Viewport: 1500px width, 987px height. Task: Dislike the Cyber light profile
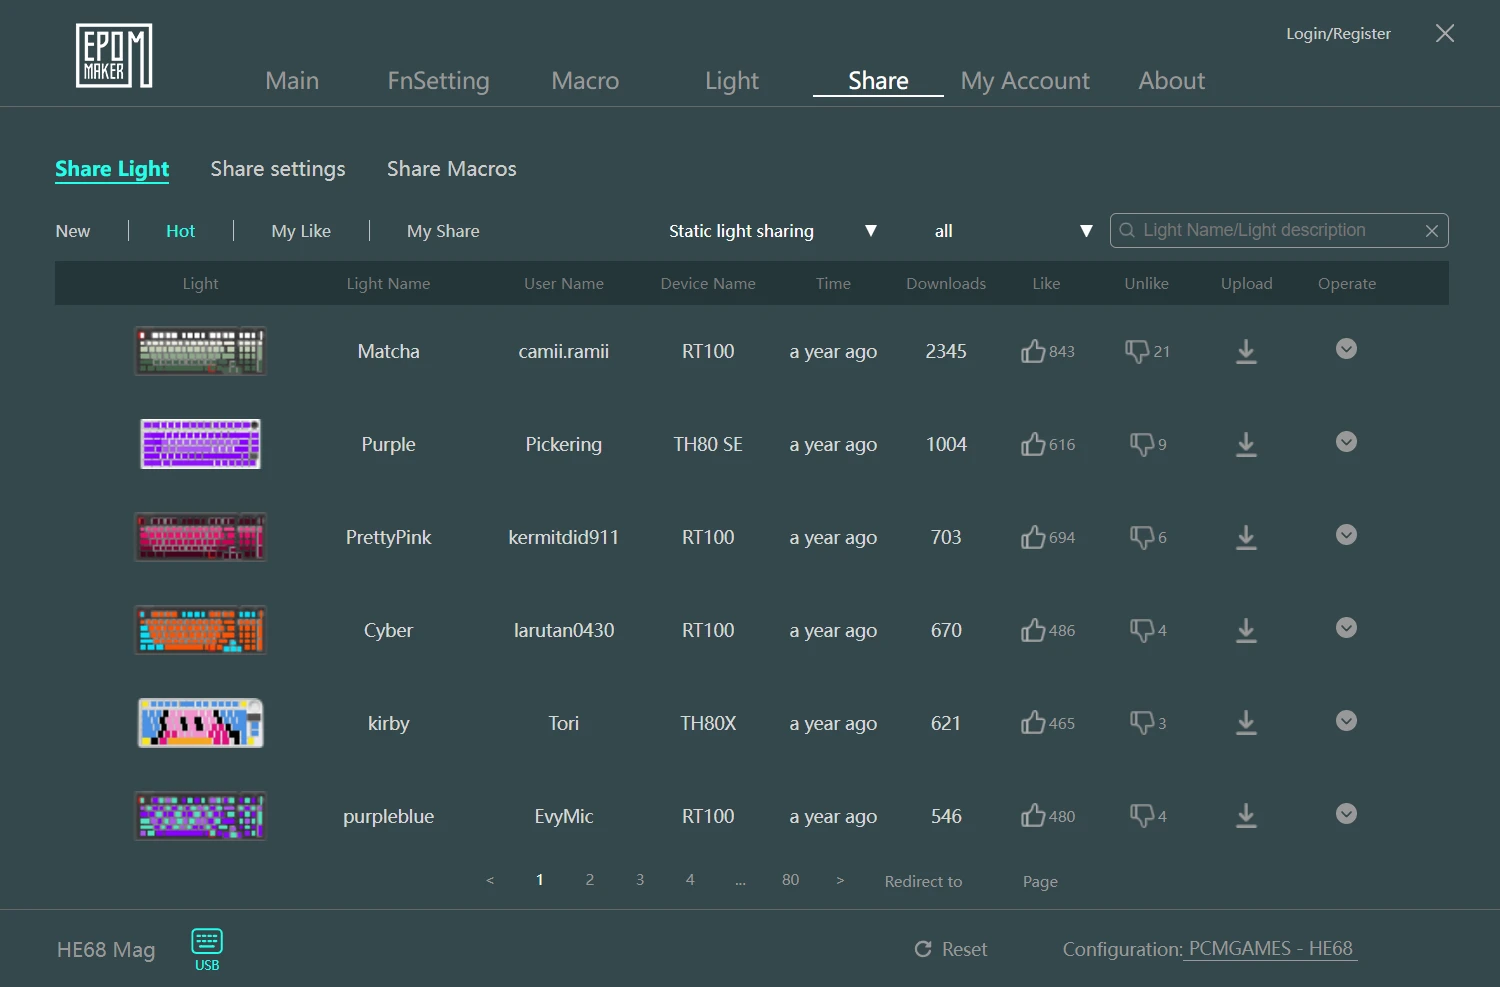click(x=1142, y=631)
